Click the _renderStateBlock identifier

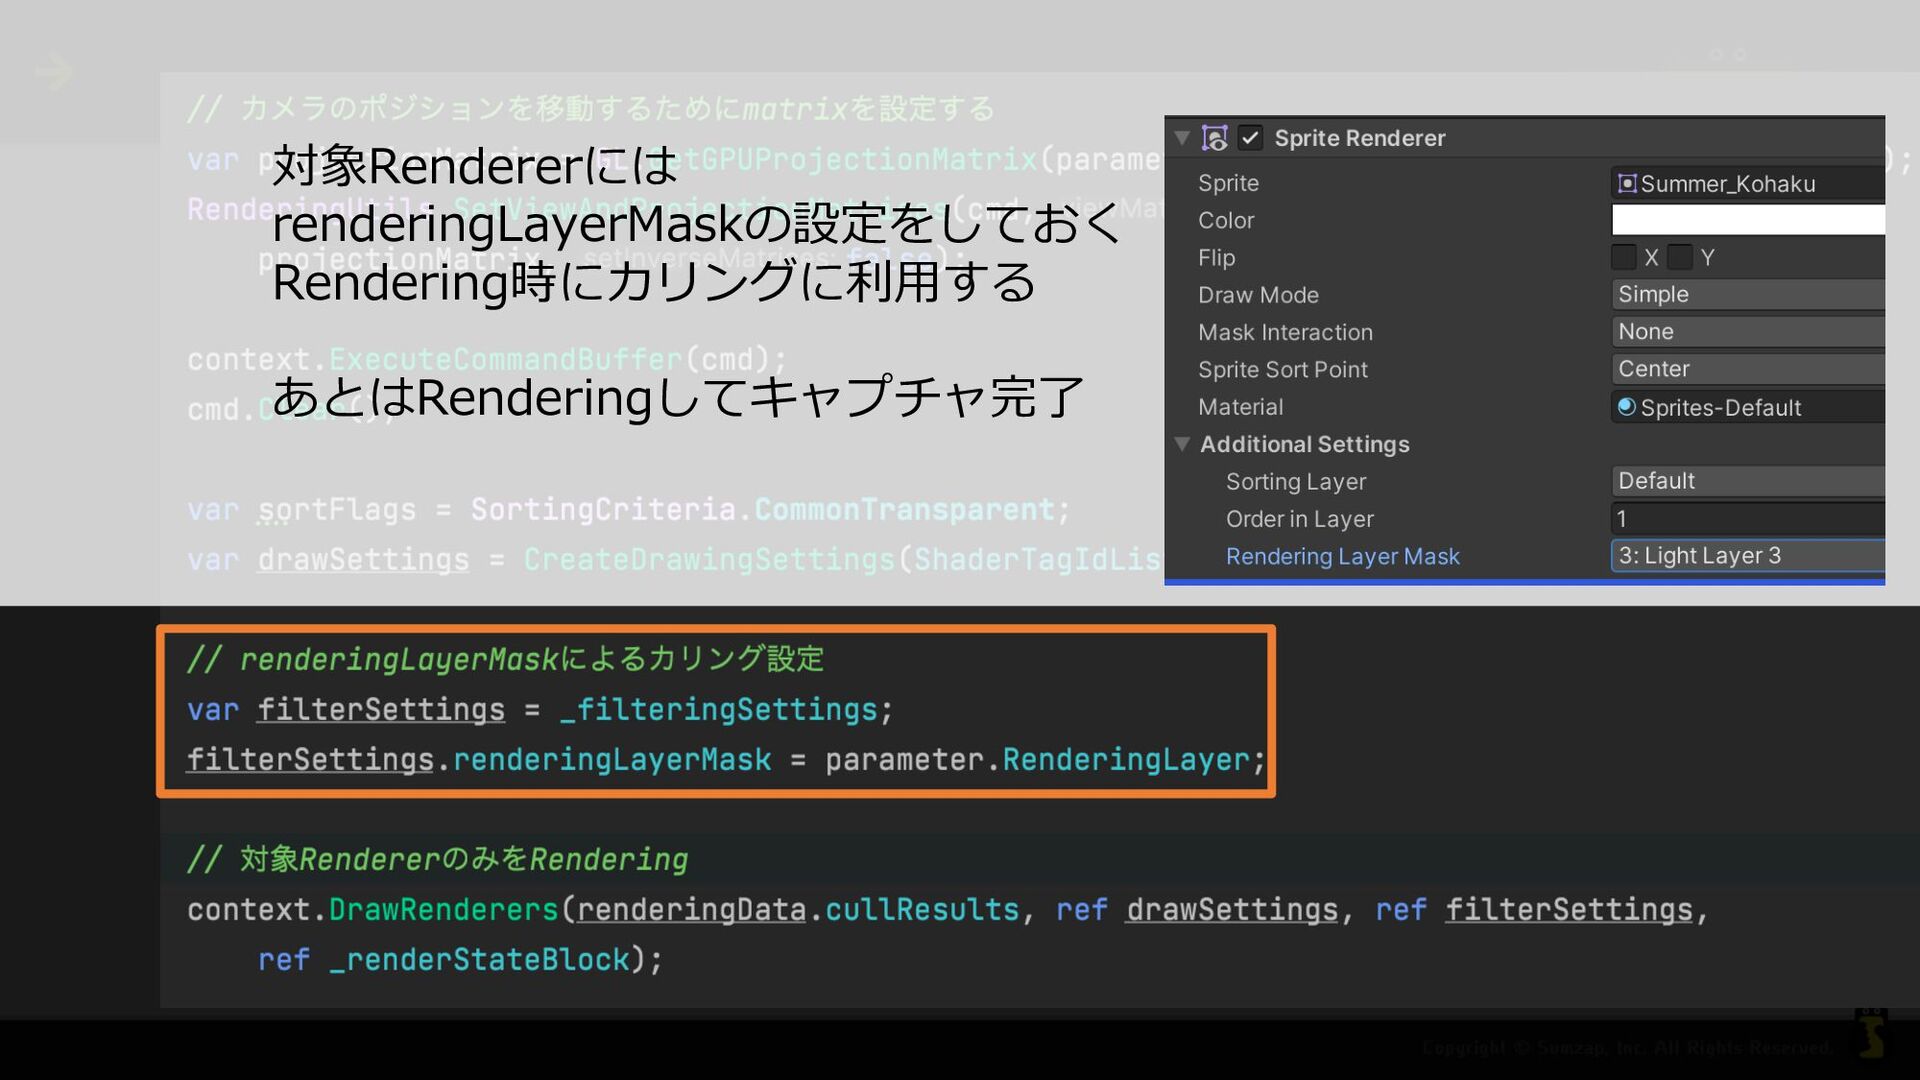pyautogui.click(x=479, y=960)
